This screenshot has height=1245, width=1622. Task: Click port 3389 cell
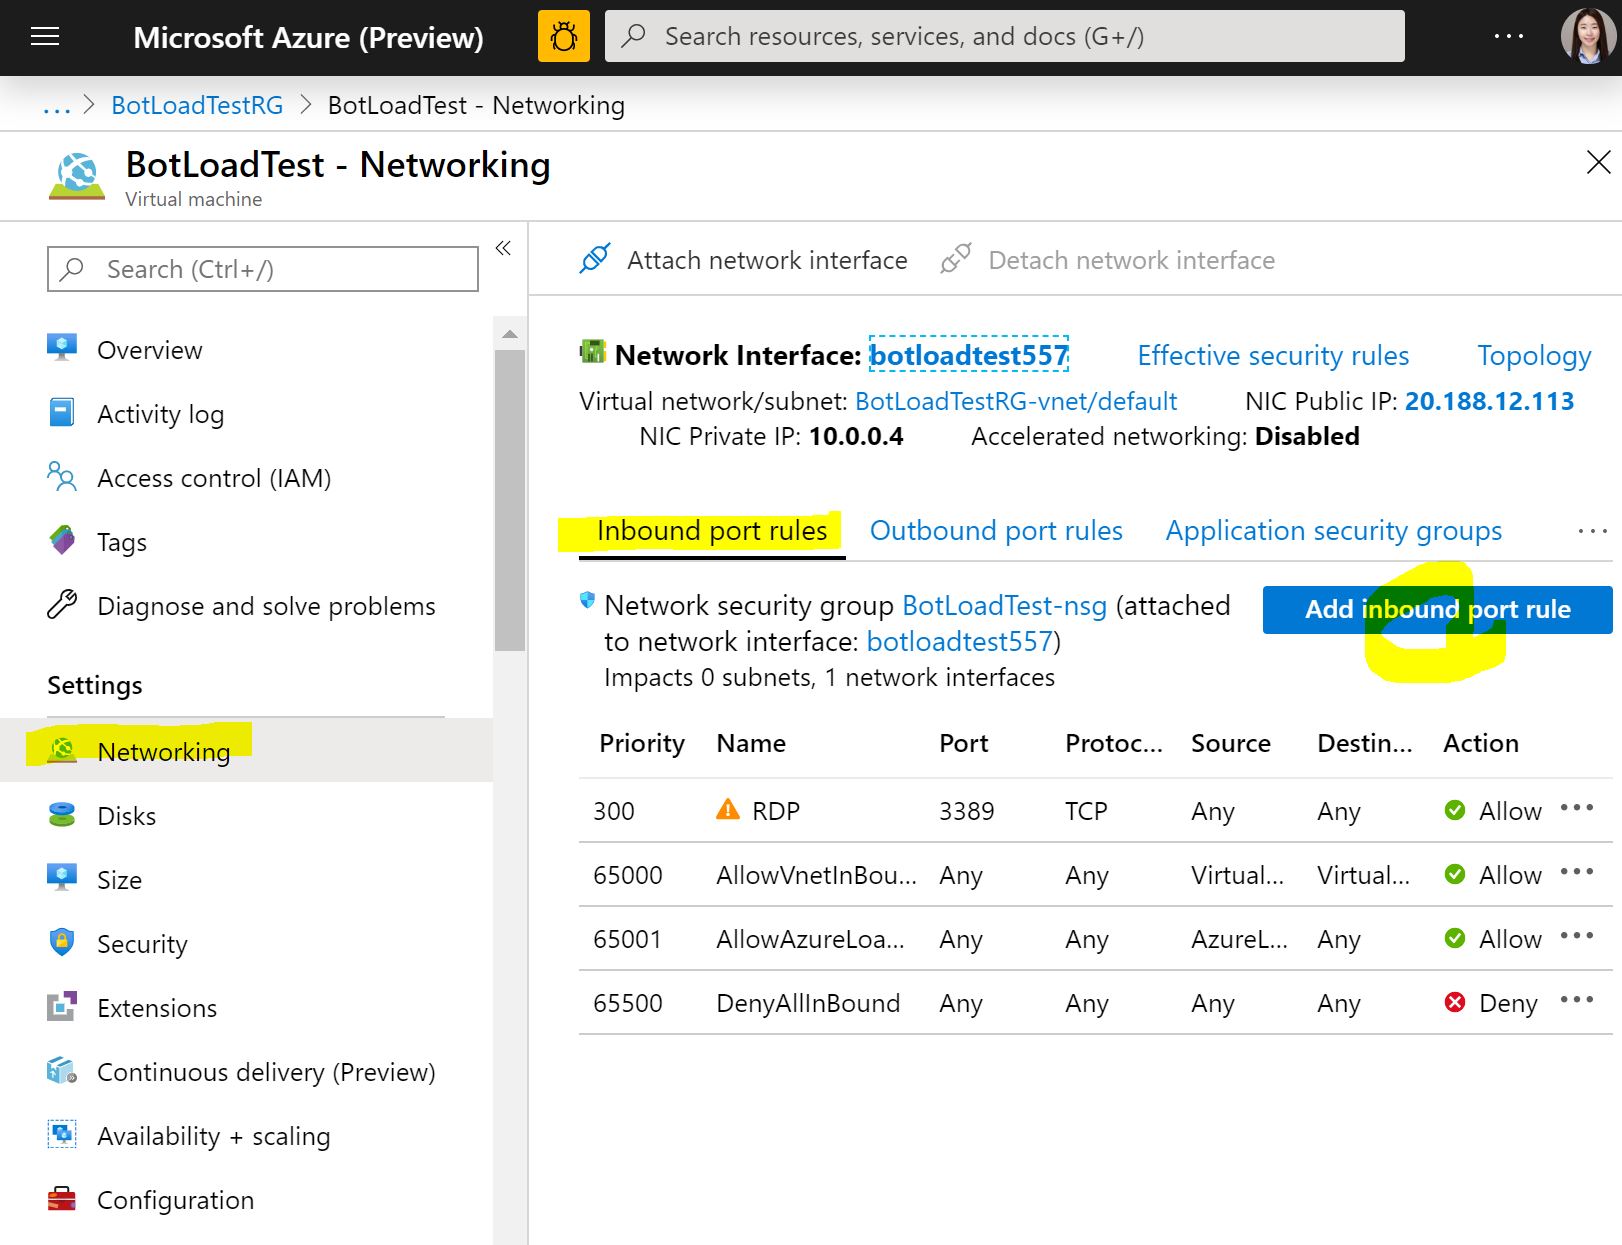[x=966, y=811]
